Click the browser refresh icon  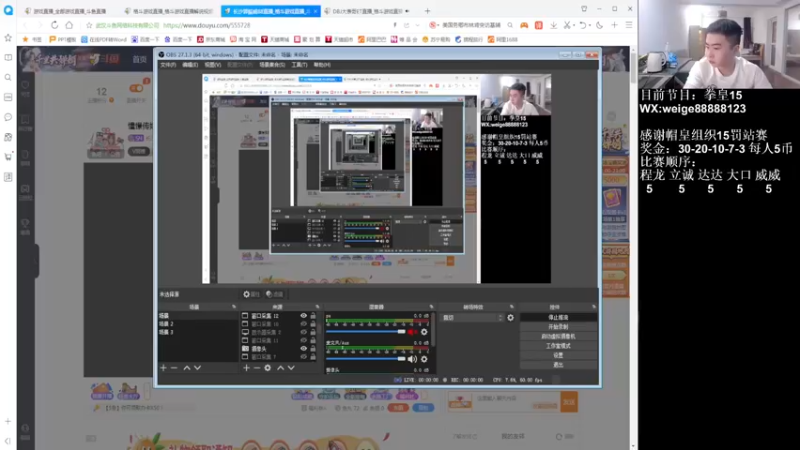tap(54, 25)
